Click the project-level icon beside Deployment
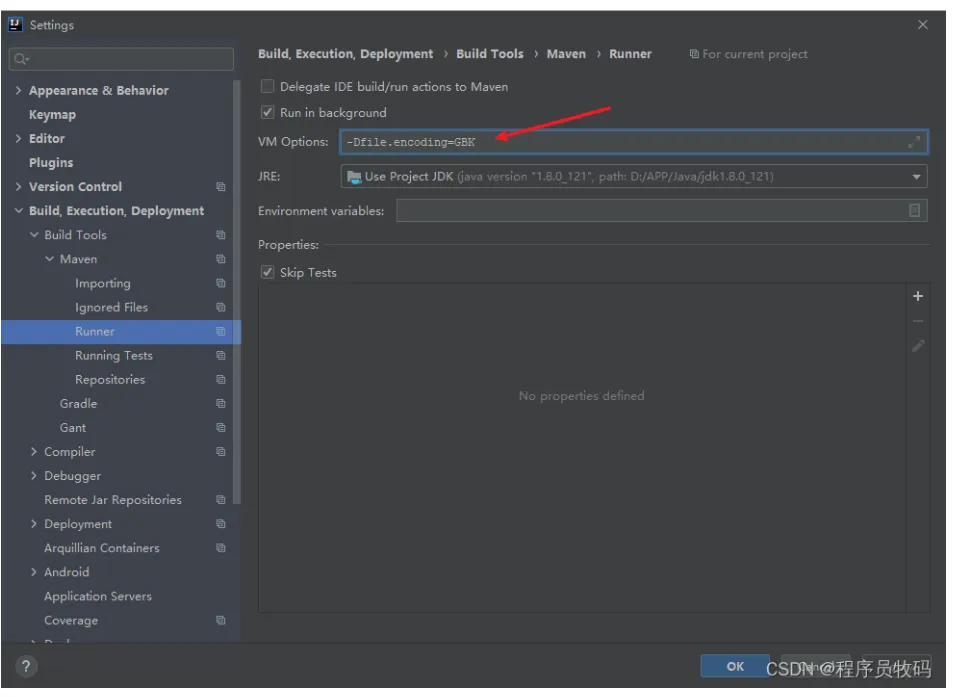Image resolution: width=972 pixels, height=697 pixels. 221,524
